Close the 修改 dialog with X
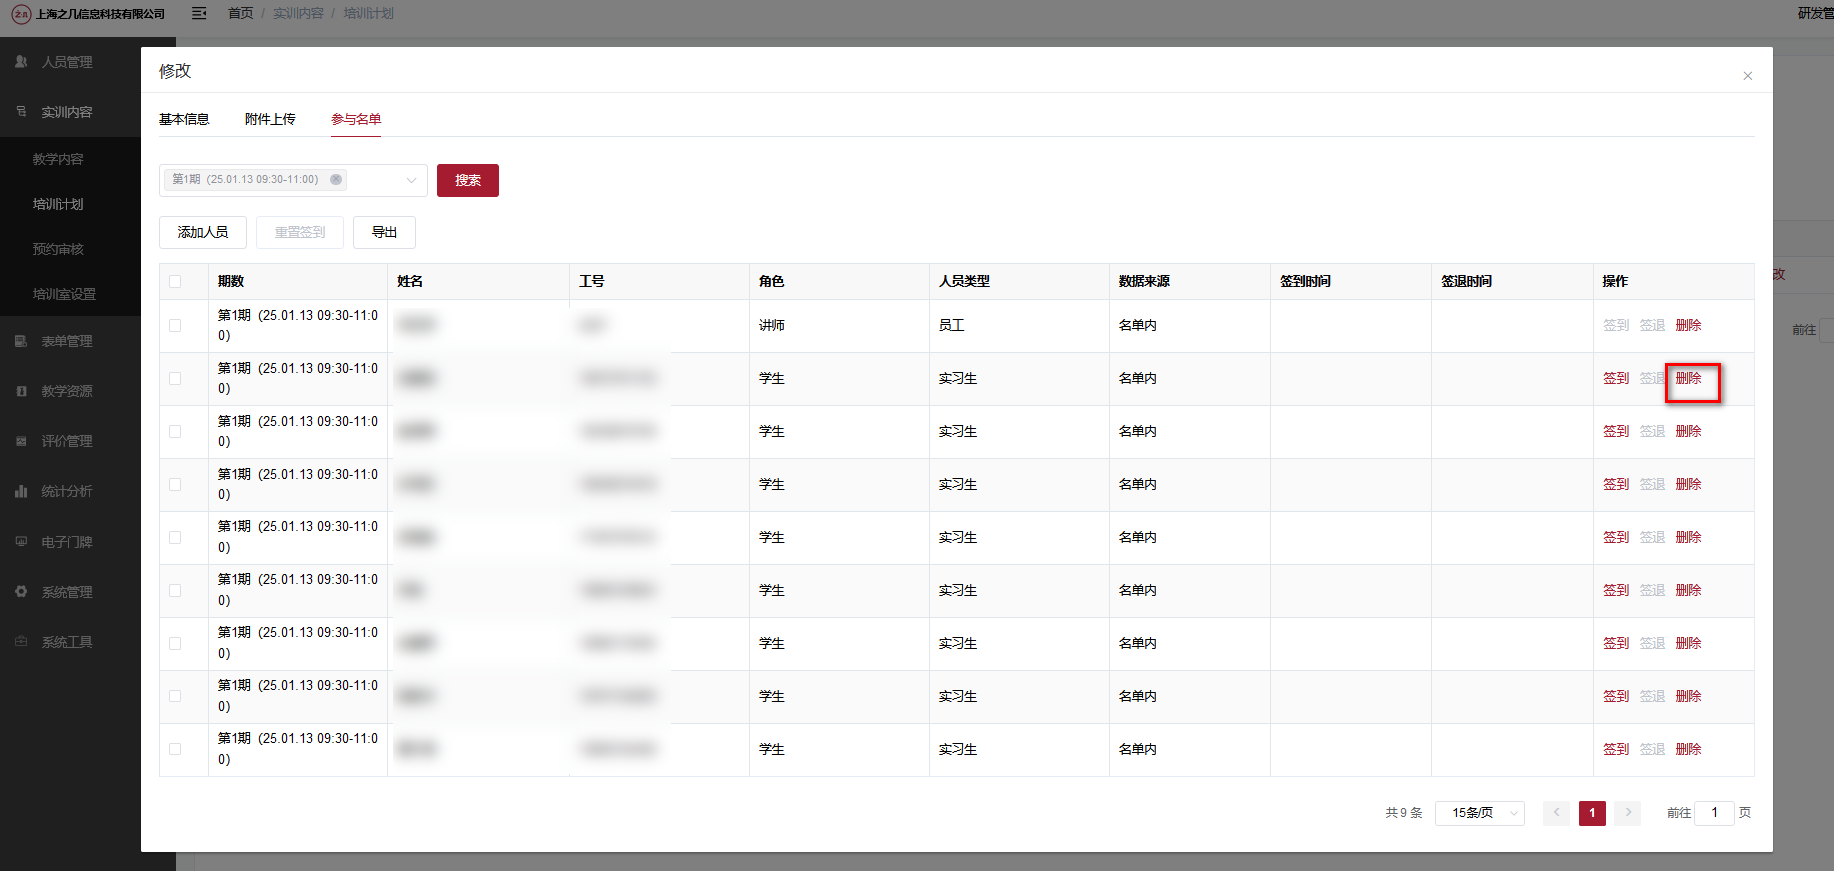This screenshot has width=1834, height=871. [1747, 76]
